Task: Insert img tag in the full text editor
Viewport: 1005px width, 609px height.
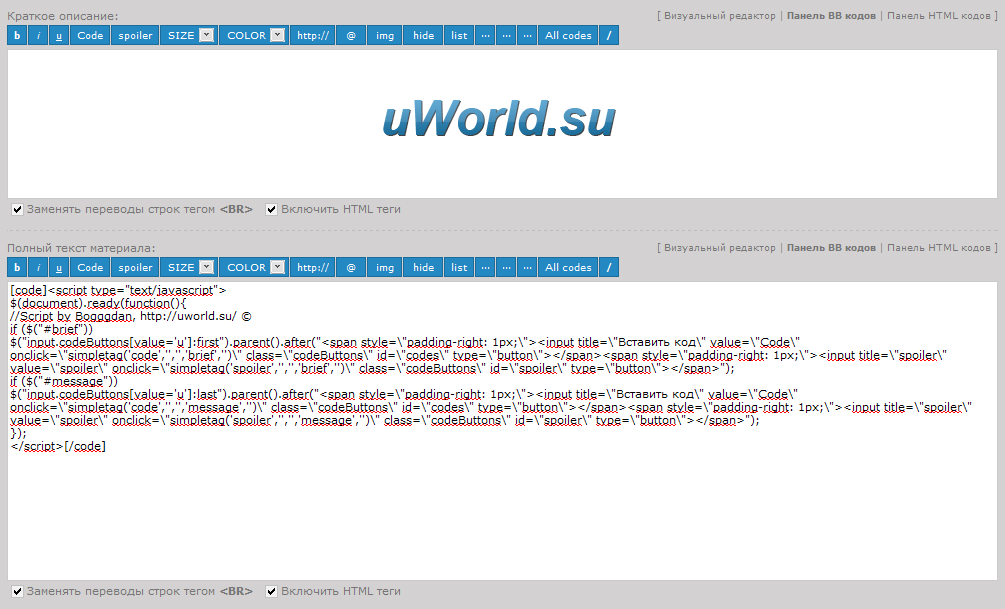Action: 385,267
